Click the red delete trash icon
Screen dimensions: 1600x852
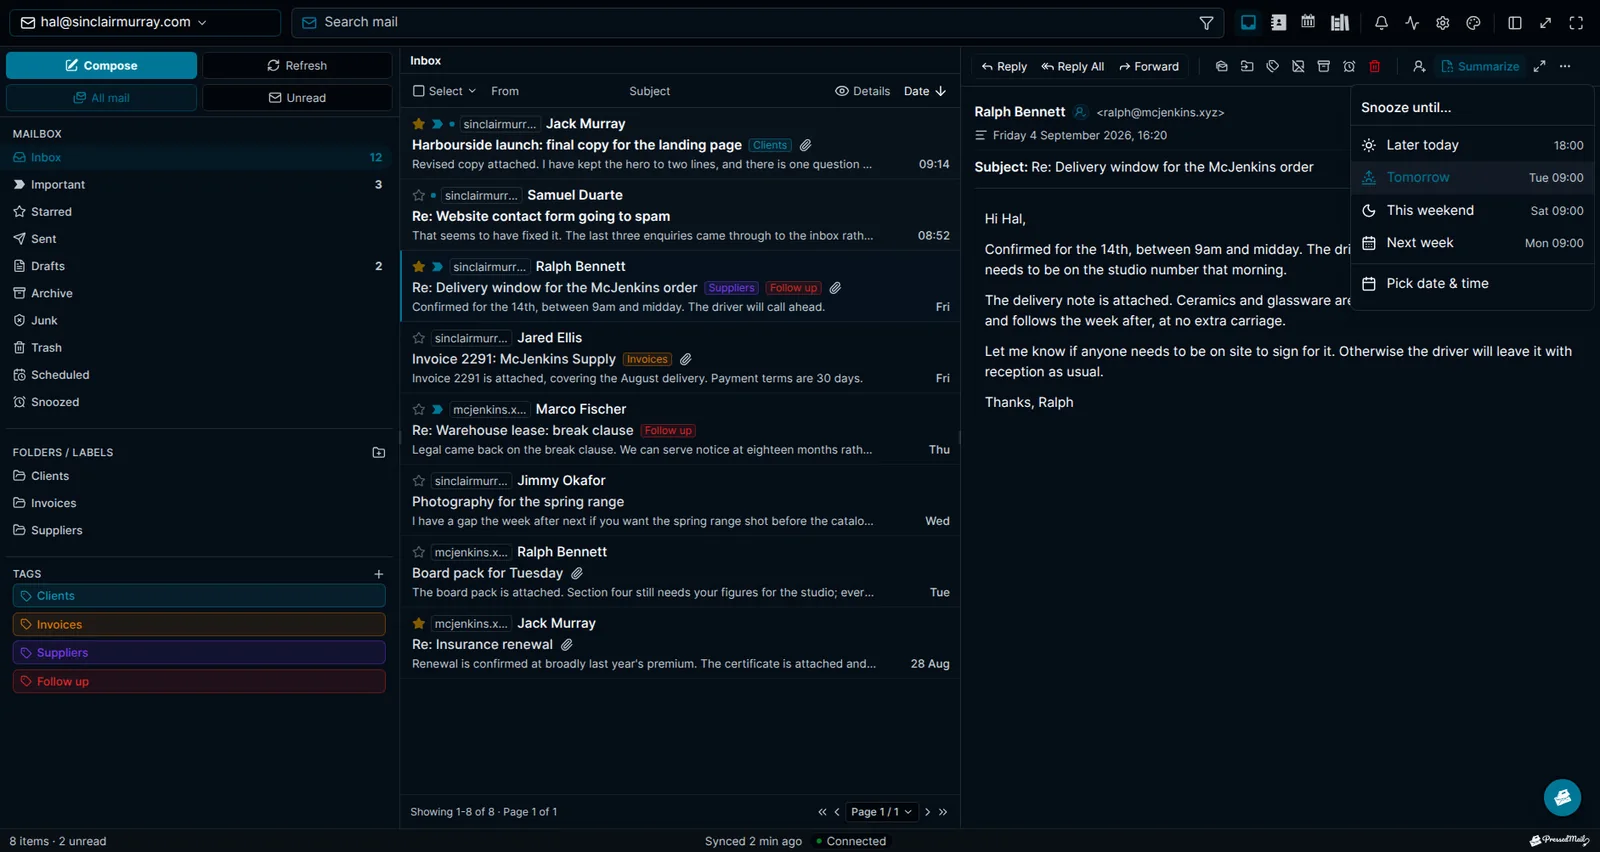(x=1375, y=66)
